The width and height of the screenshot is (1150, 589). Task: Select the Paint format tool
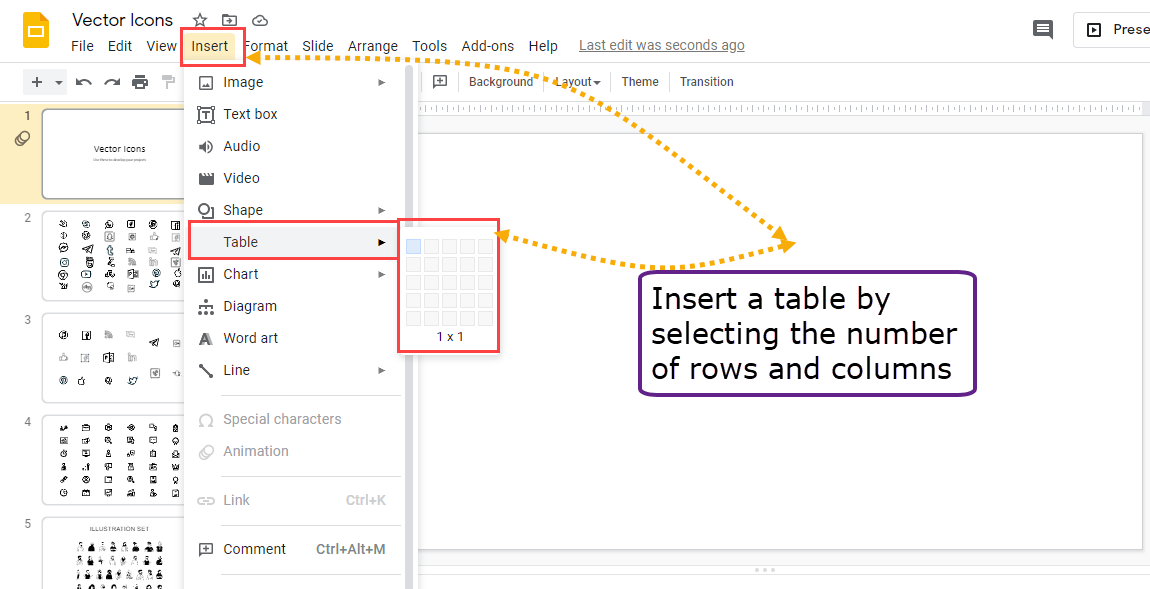point(168,82)
